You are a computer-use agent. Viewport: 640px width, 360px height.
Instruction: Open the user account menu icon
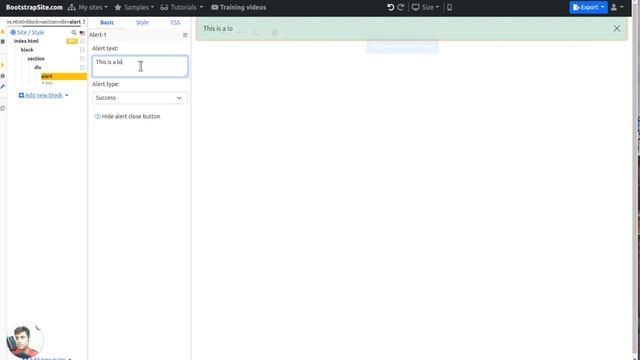(x=617, y=7)
